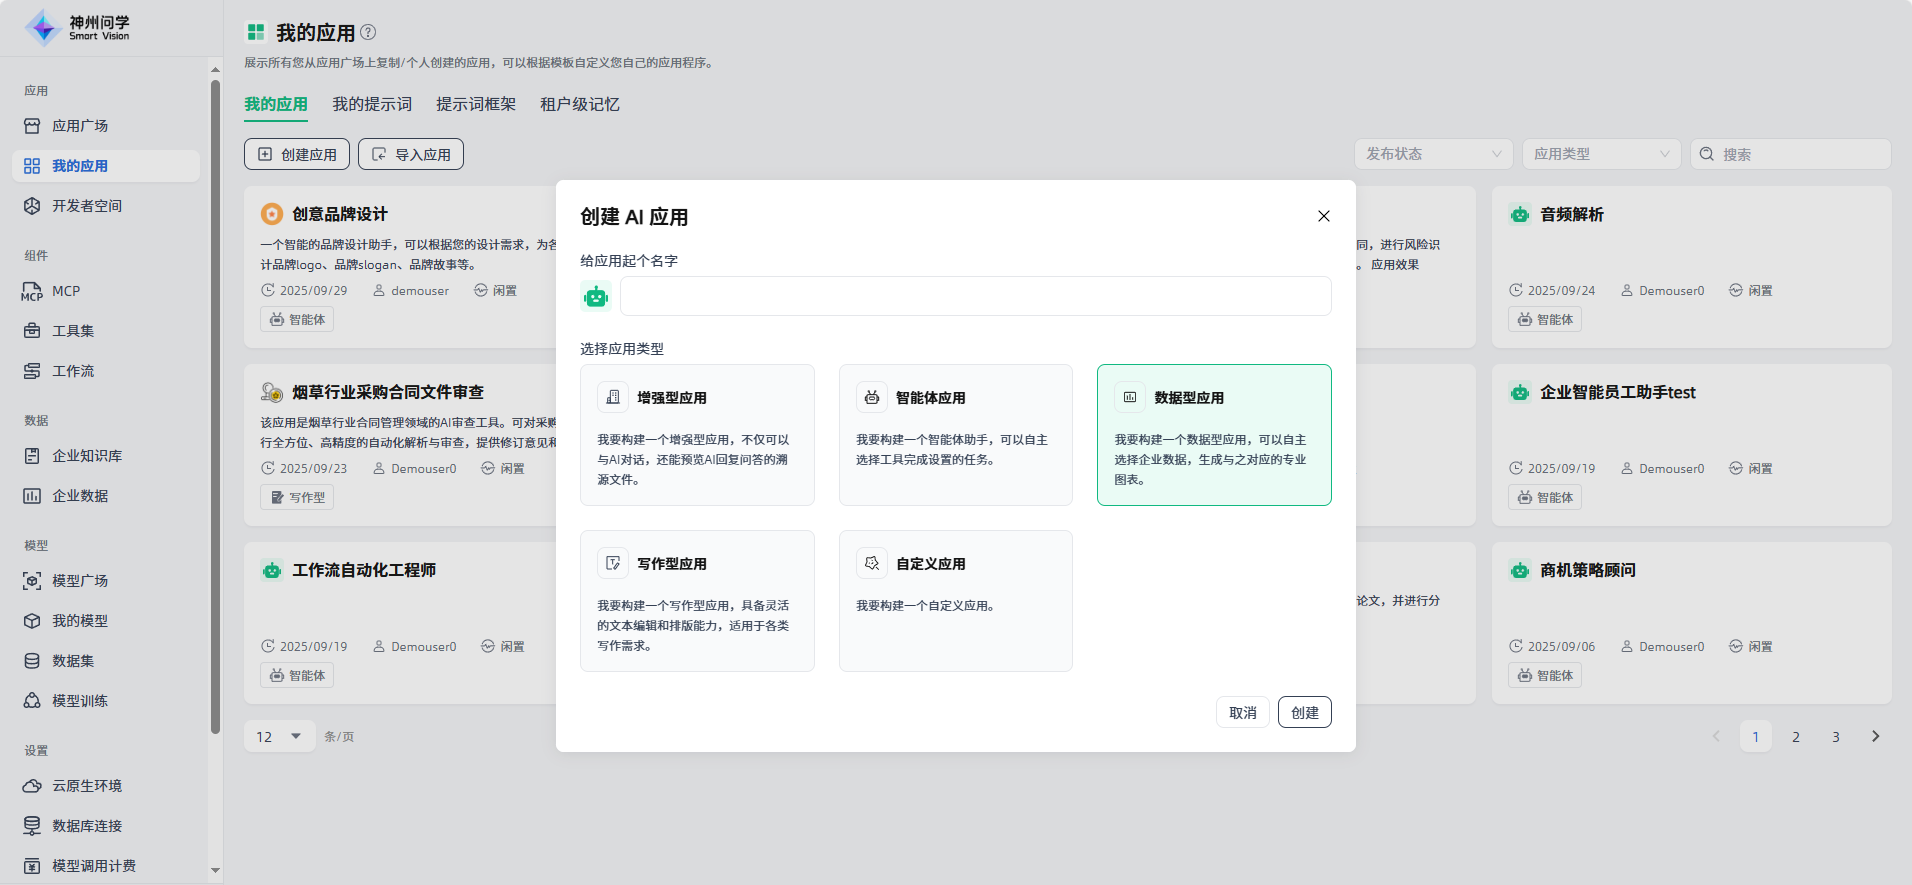This screenshot has height=885, width=1912.
Task: Open 企业知识库 in the sidebar
Action: 87,456
